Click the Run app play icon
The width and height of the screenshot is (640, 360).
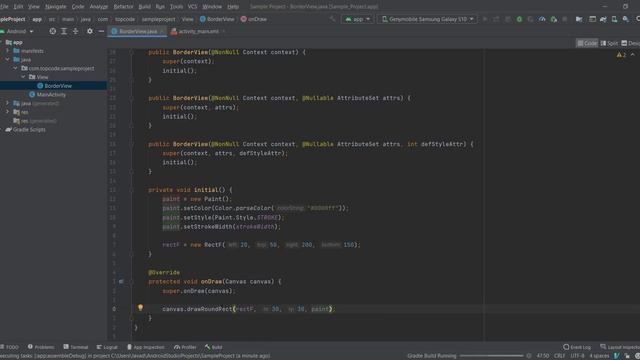tap(485, 19)
